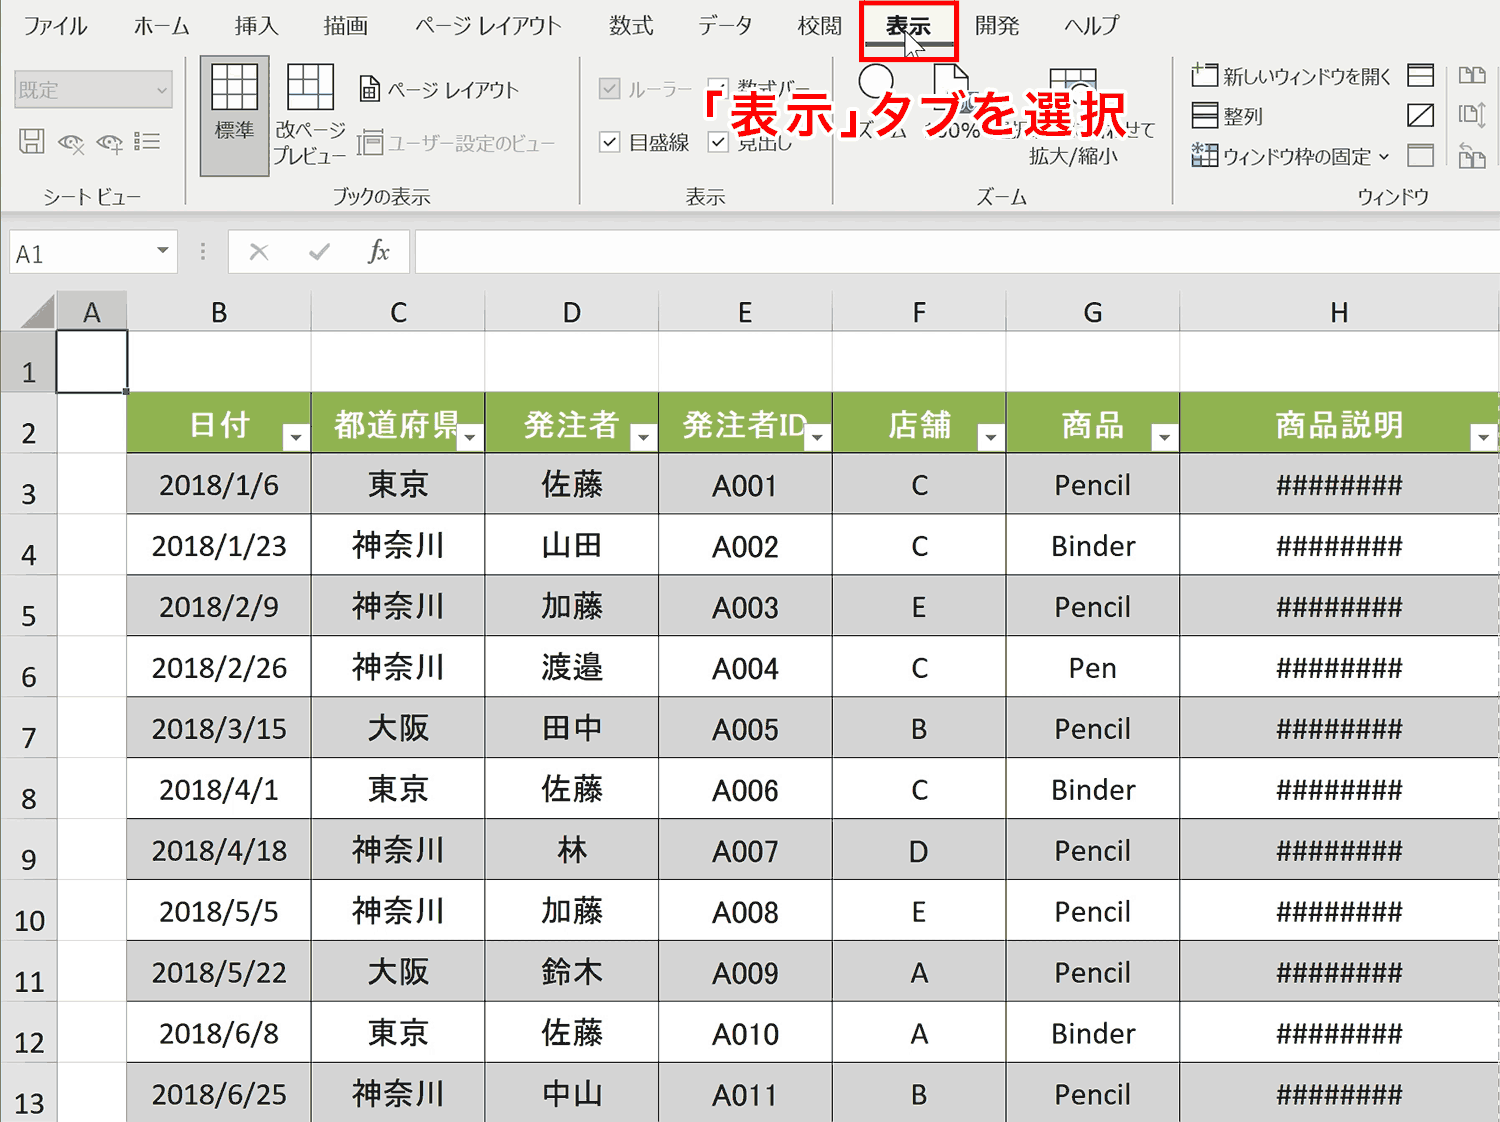Switch to the 数式 tab

point(631,26)
